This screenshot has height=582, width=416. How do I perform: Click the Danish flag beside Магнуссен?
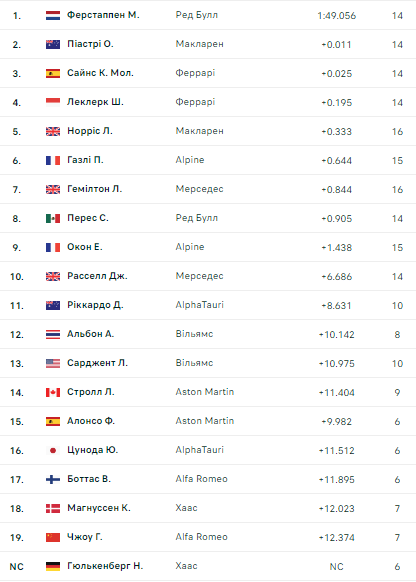(53, 509)
